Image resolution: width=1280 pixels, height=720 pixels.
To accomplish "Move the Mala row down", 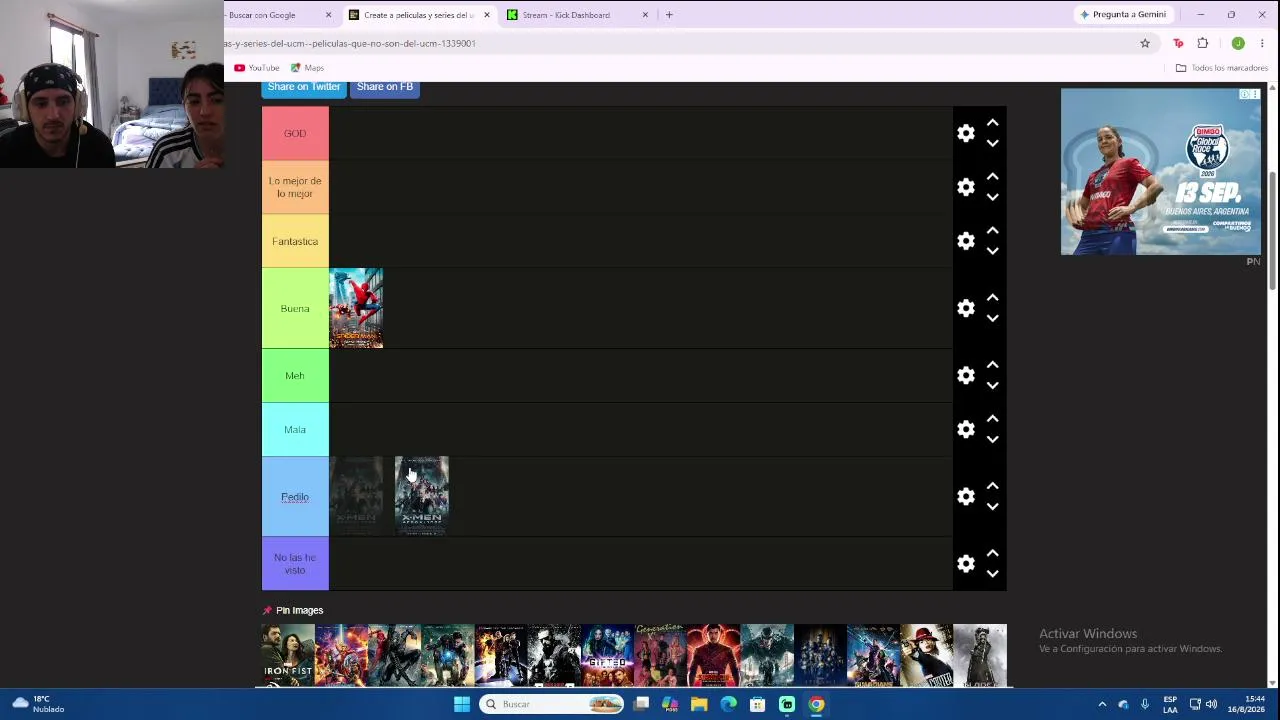I will 992,439.
